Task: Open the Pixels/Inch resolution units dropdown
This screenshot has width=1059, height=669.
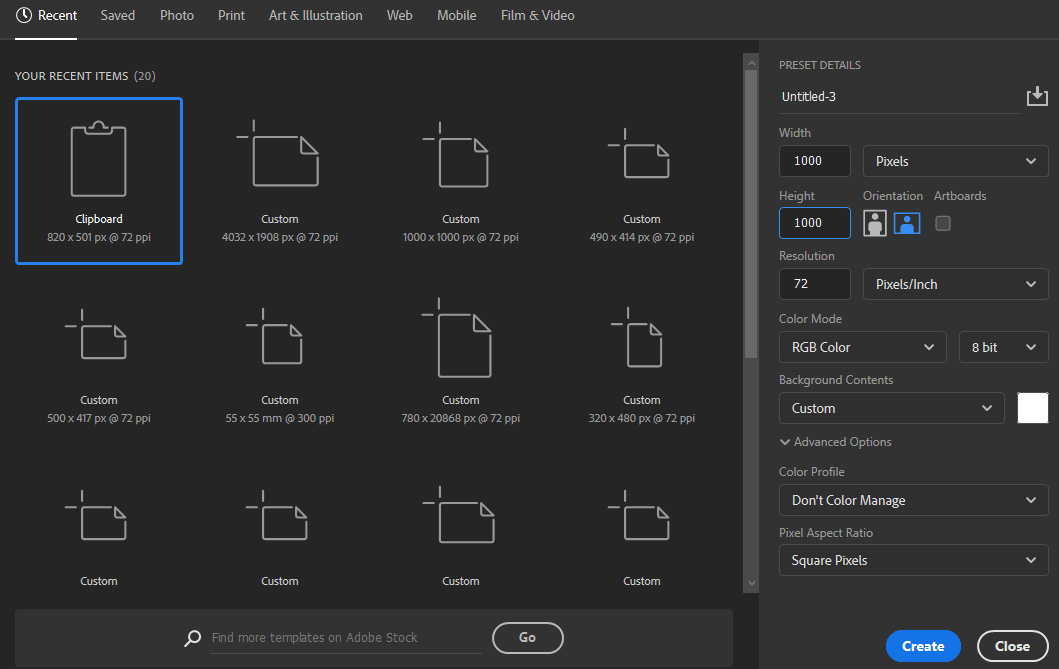Action: point(955,284)
